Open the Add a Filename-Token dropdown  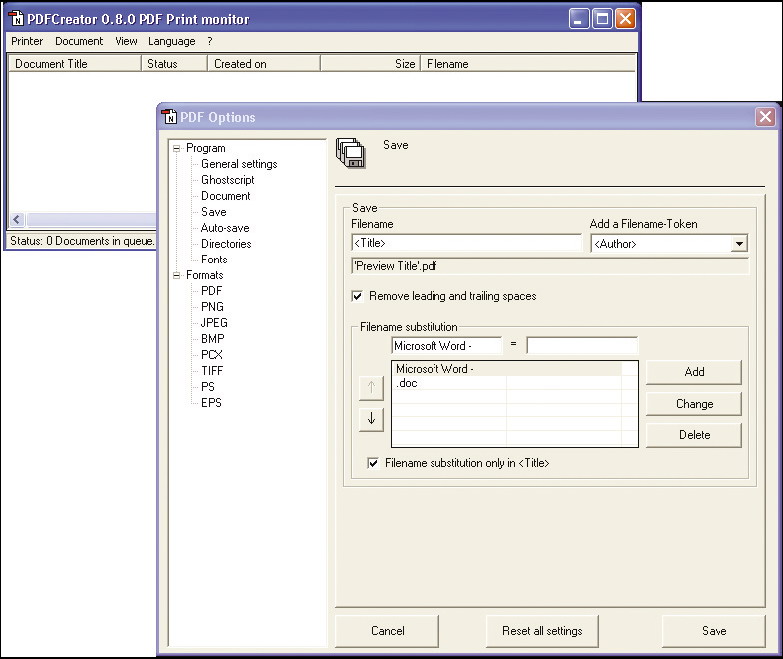coord(739,244)
